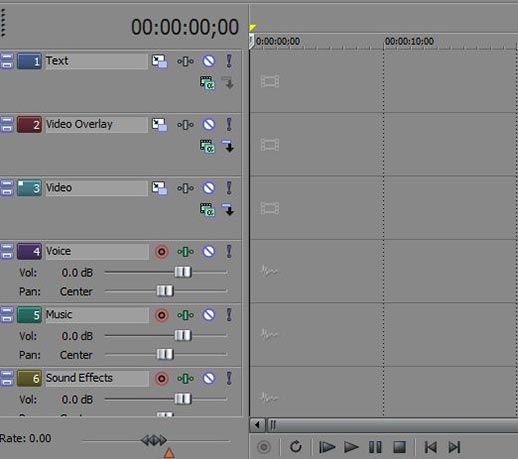Solo the Text track

[229, 61]
